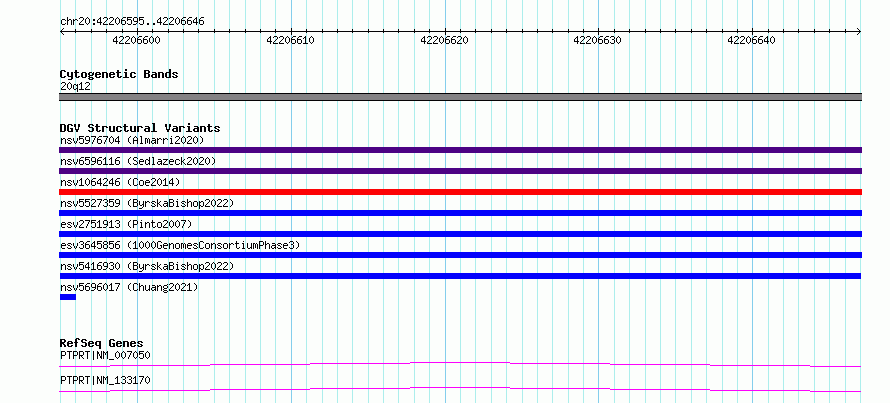Click the 20q12 band label
Screen dimensions: 890x403
[75, 86]
